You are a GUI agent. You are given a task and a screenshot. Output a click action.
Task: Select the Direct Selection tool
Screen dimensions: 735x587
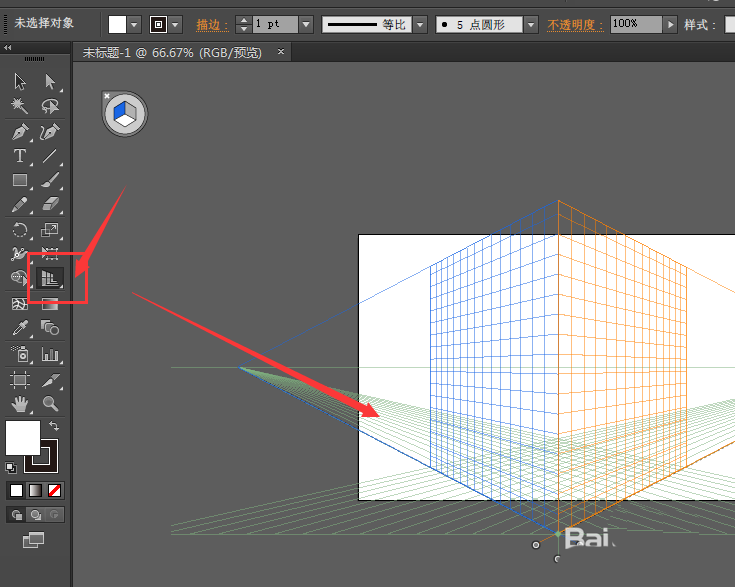pos(50,82)
